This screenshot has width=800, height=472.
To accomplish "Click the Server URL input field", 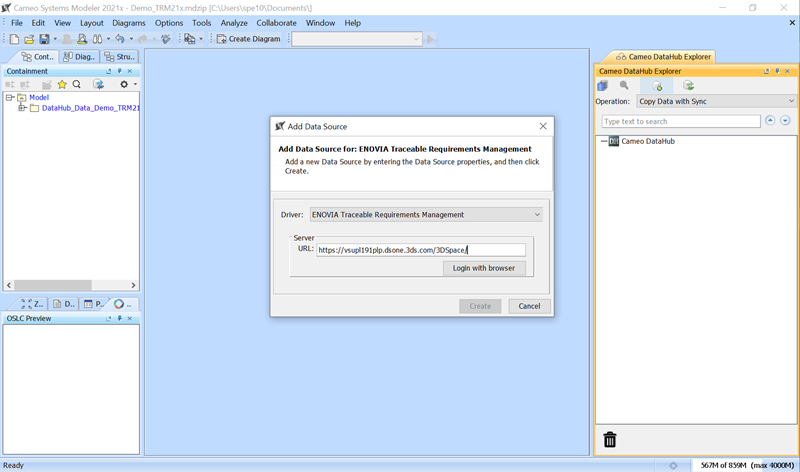I will pyautogui.click(x=420, y=250).
